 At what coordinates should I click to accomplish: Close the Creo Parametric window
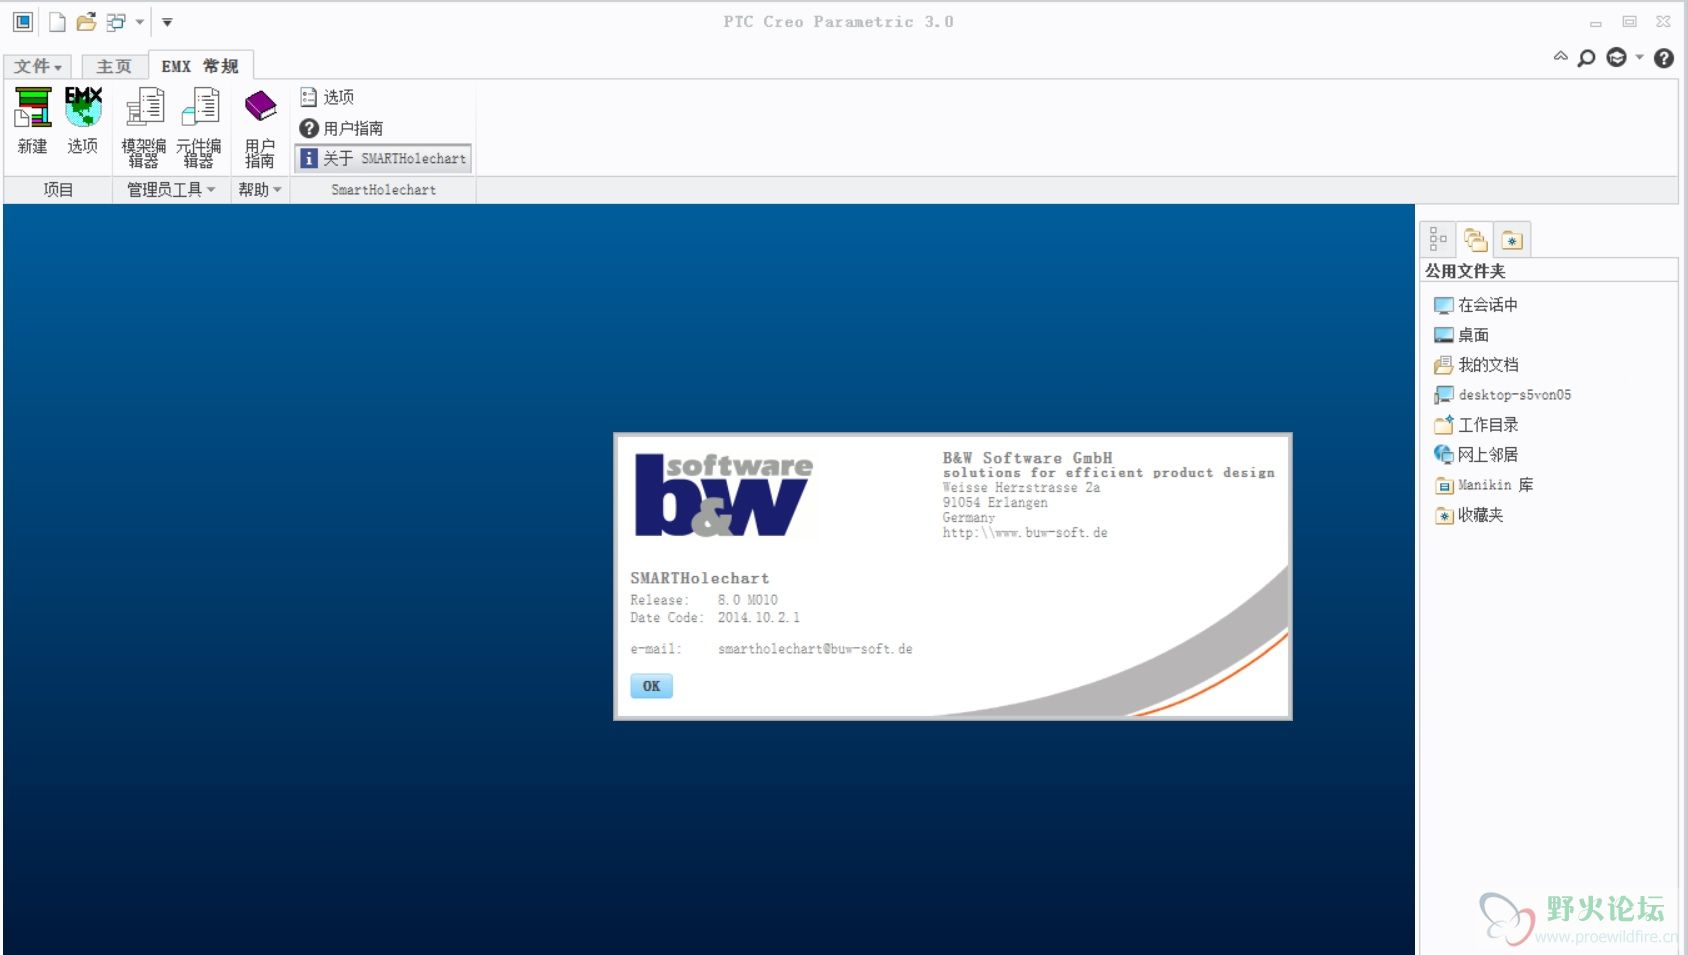click(1663, 21)
